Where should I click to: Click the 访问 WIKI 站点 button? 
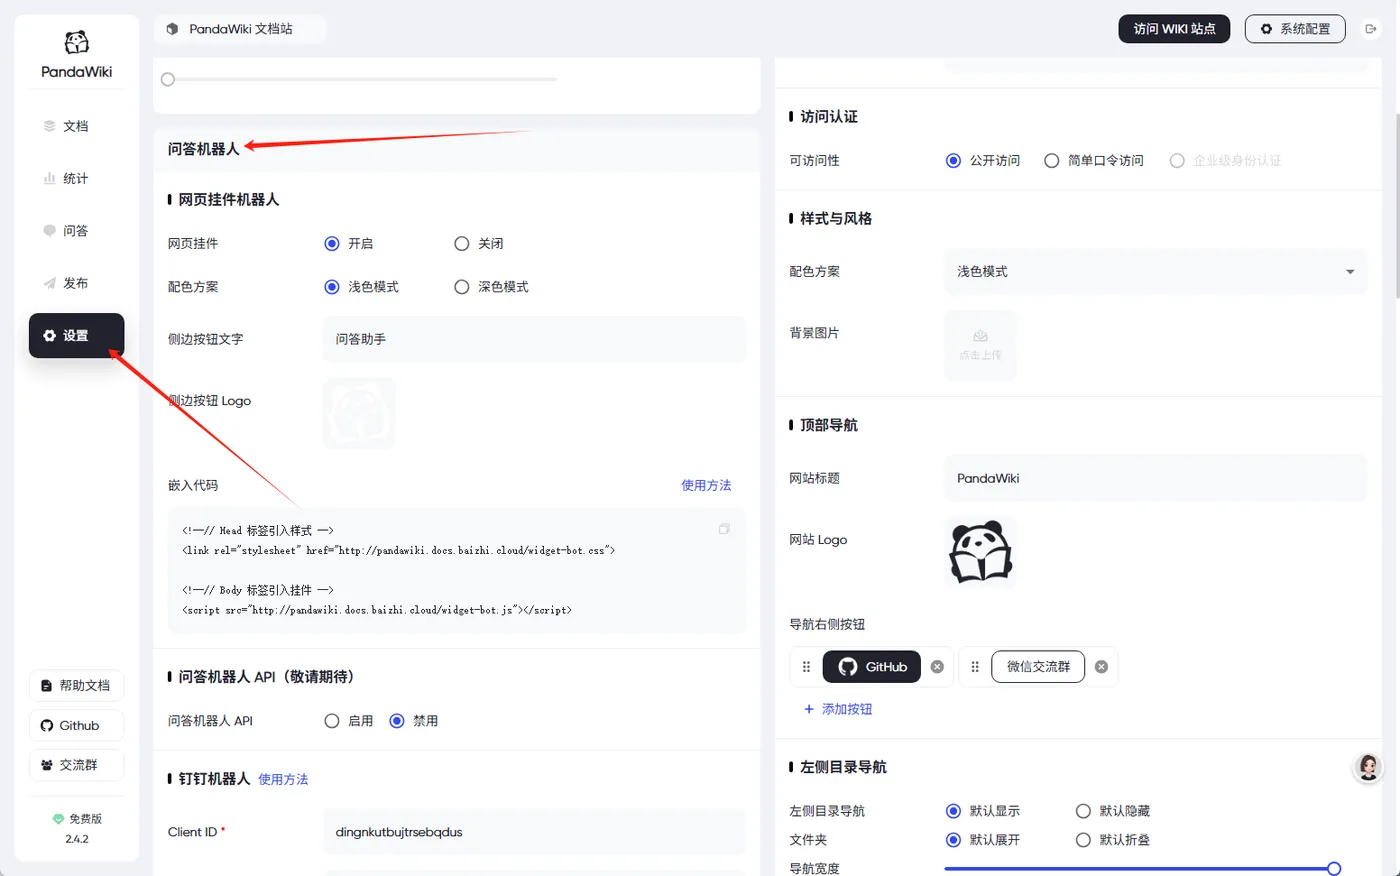pos(1174,29)
